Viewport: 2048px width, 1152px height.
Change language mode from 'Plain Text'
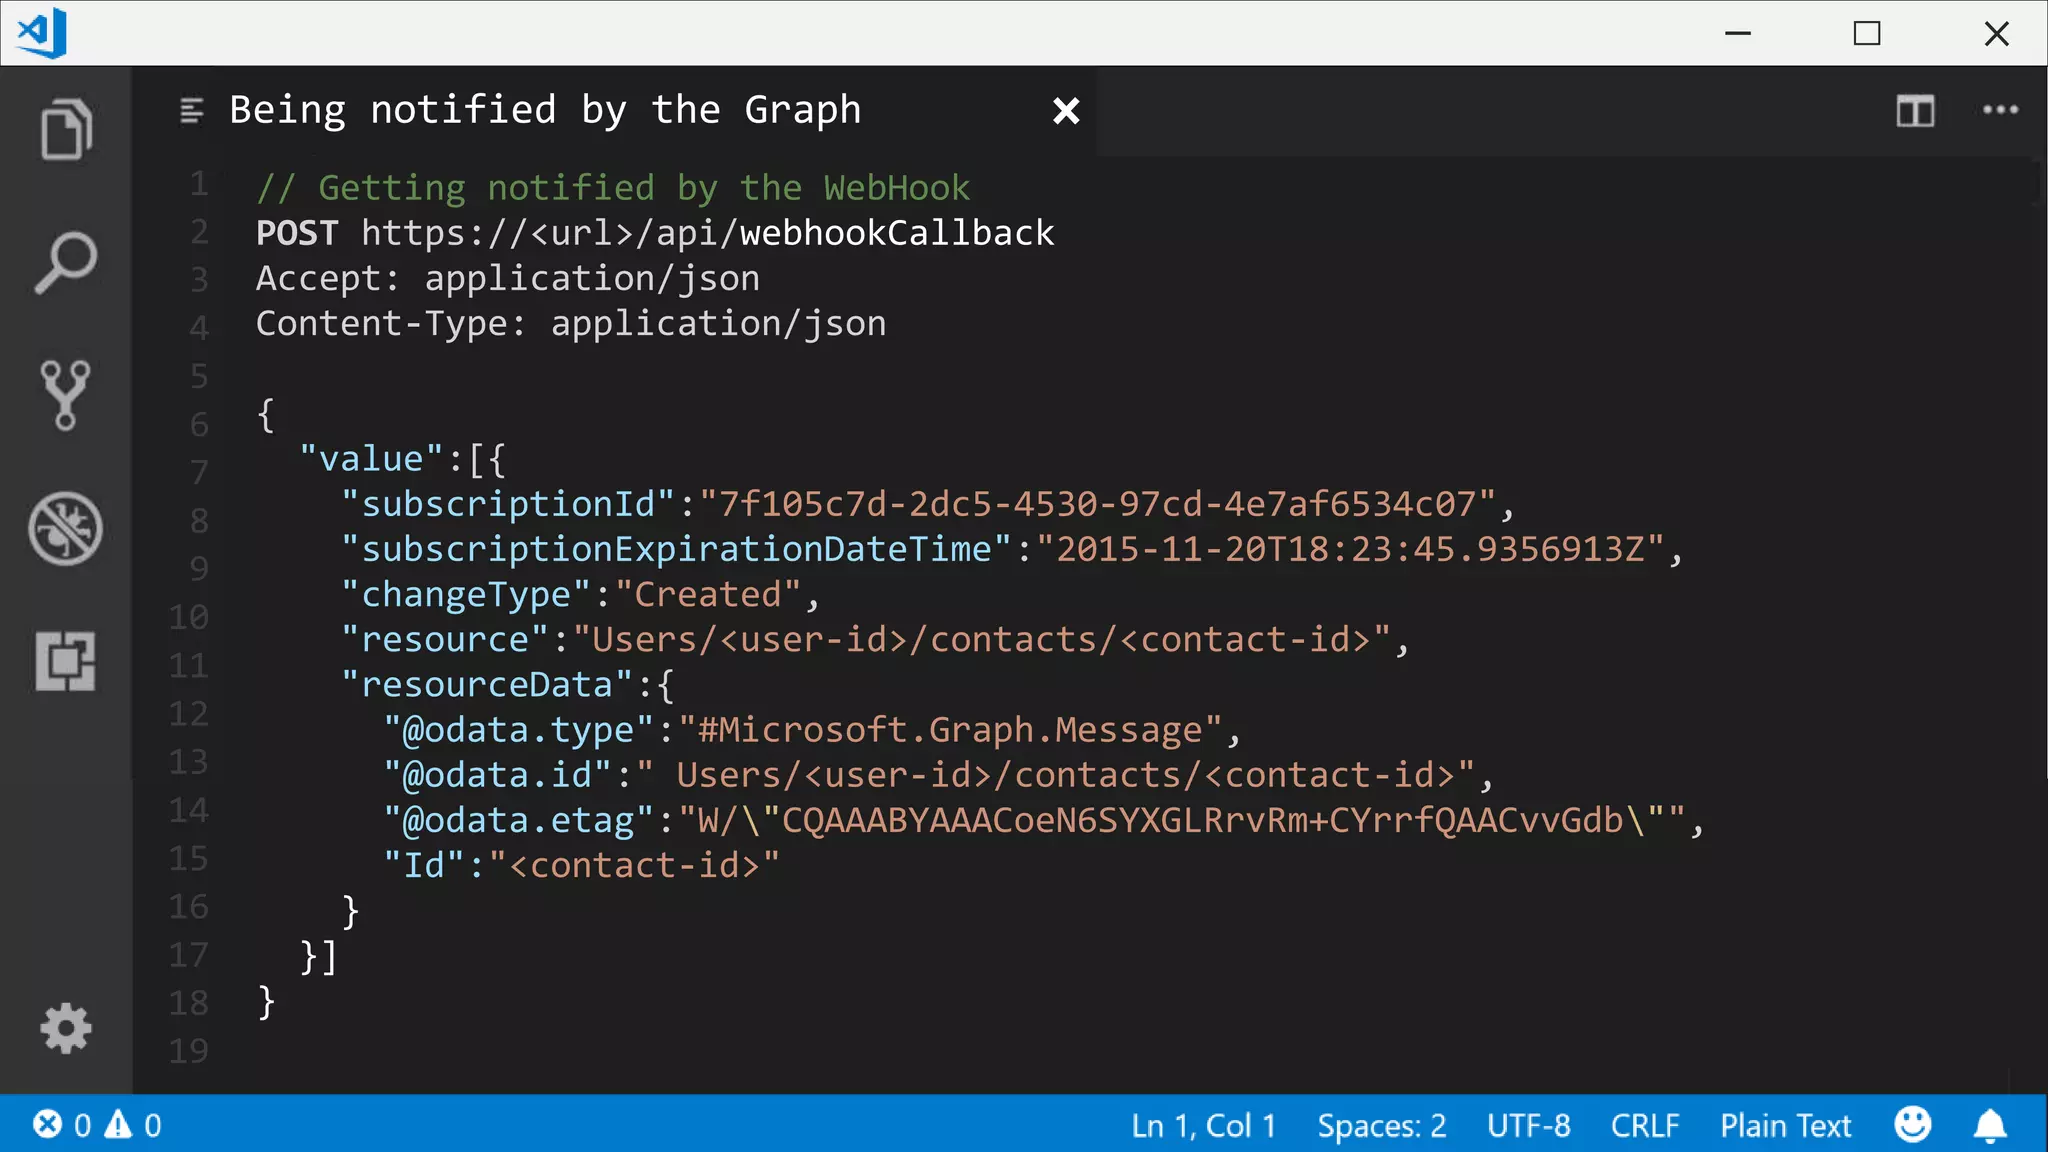pos(1785,1126)
